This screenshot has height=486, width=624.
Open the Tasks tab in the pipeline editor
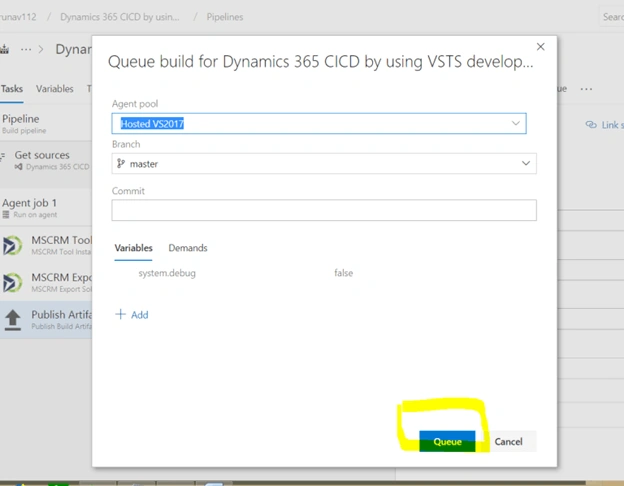point(12,89)
